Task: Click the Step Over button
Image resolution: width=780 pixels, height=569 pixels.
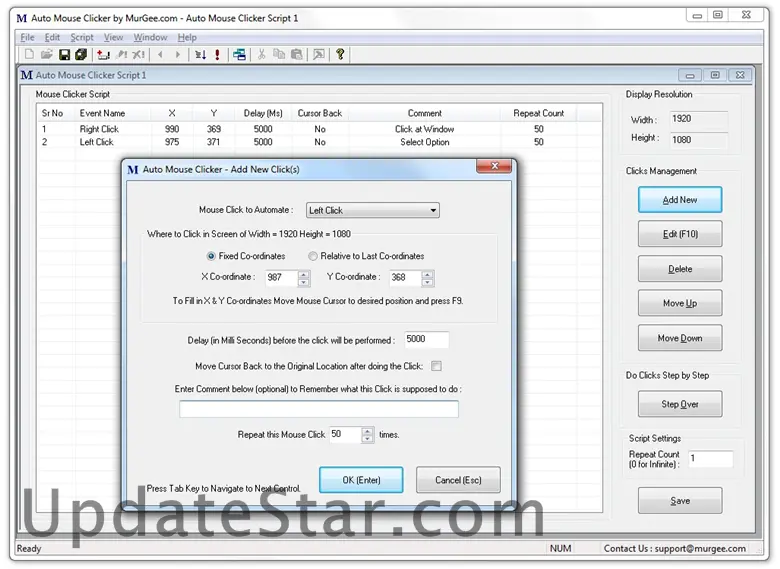Action: (679, 404)
